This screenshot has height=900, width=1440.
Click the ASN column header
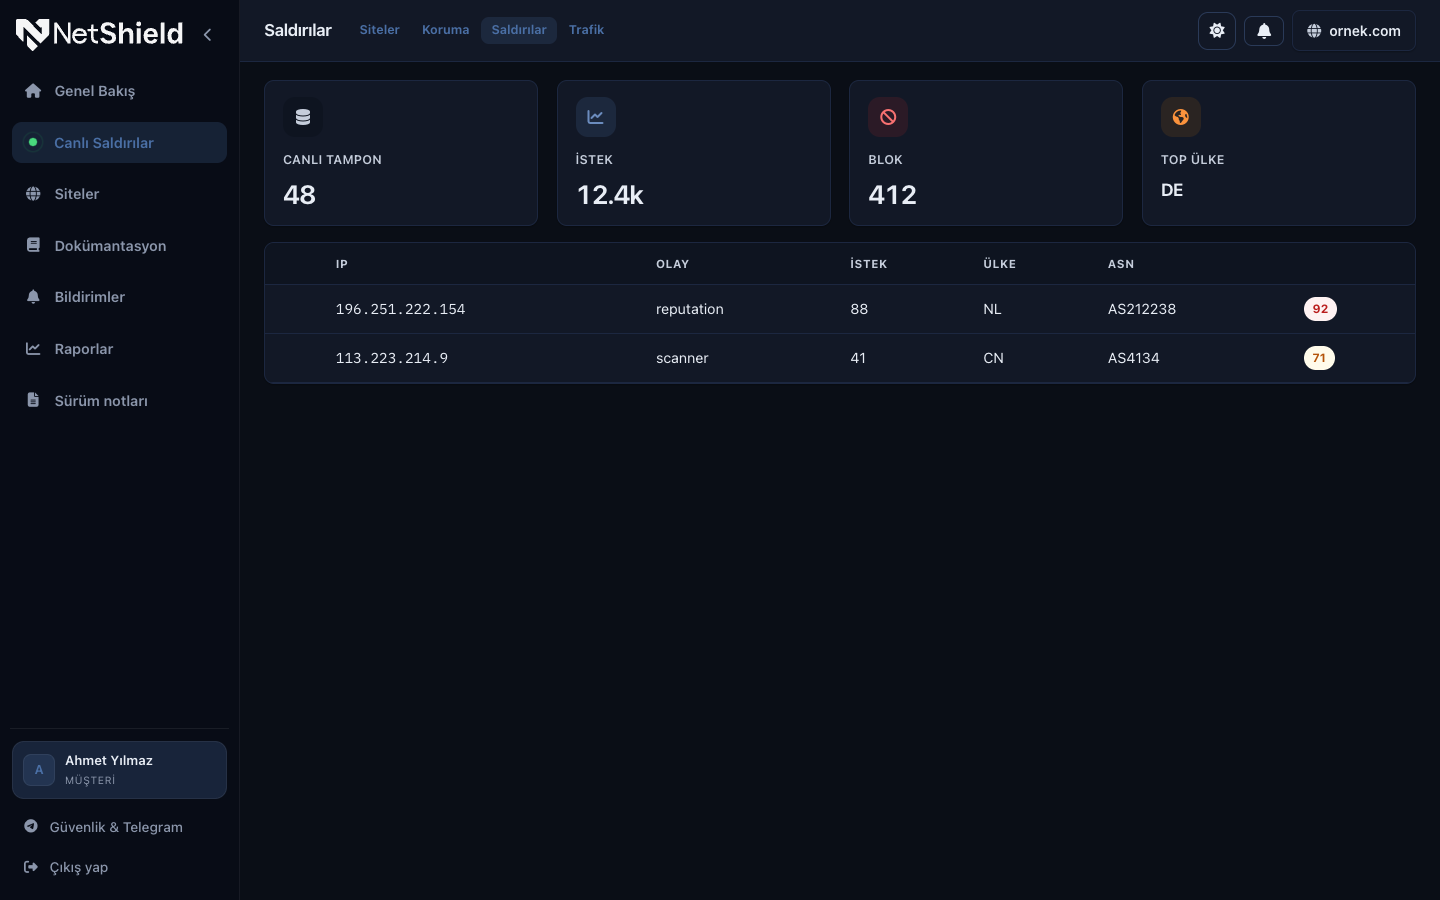(x=1121, y=264)
